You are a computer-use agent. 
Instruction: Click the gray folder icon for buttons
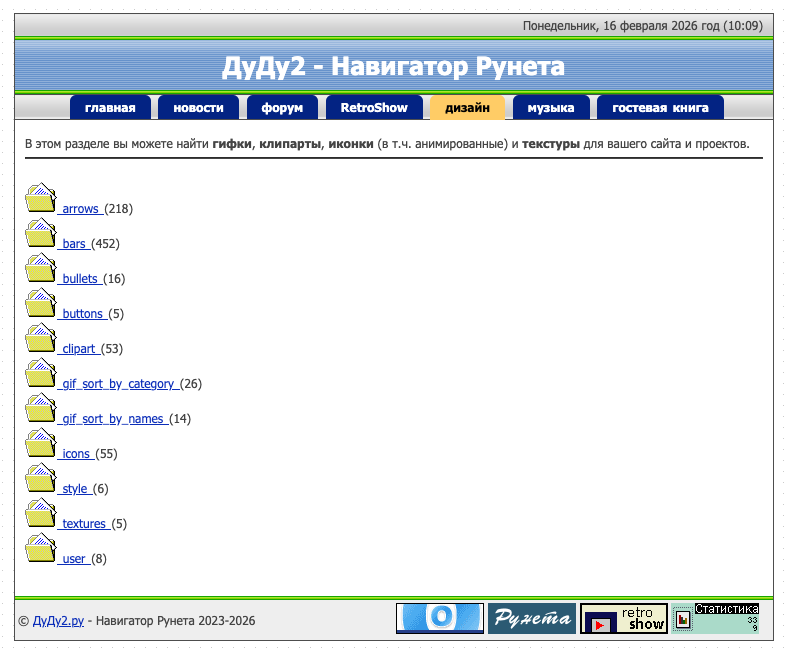pos(41,303)
